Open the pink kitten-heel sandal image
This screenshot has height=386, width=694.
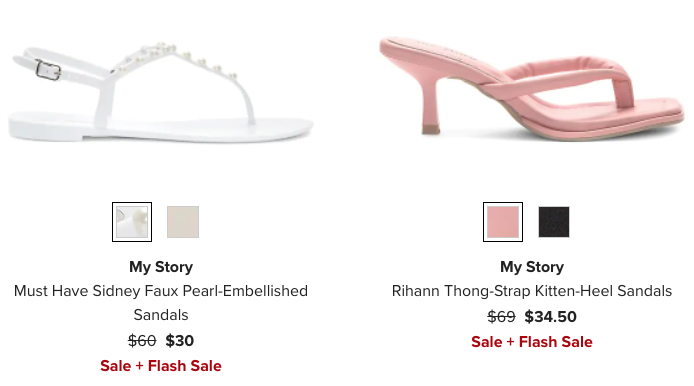[532, 89]
